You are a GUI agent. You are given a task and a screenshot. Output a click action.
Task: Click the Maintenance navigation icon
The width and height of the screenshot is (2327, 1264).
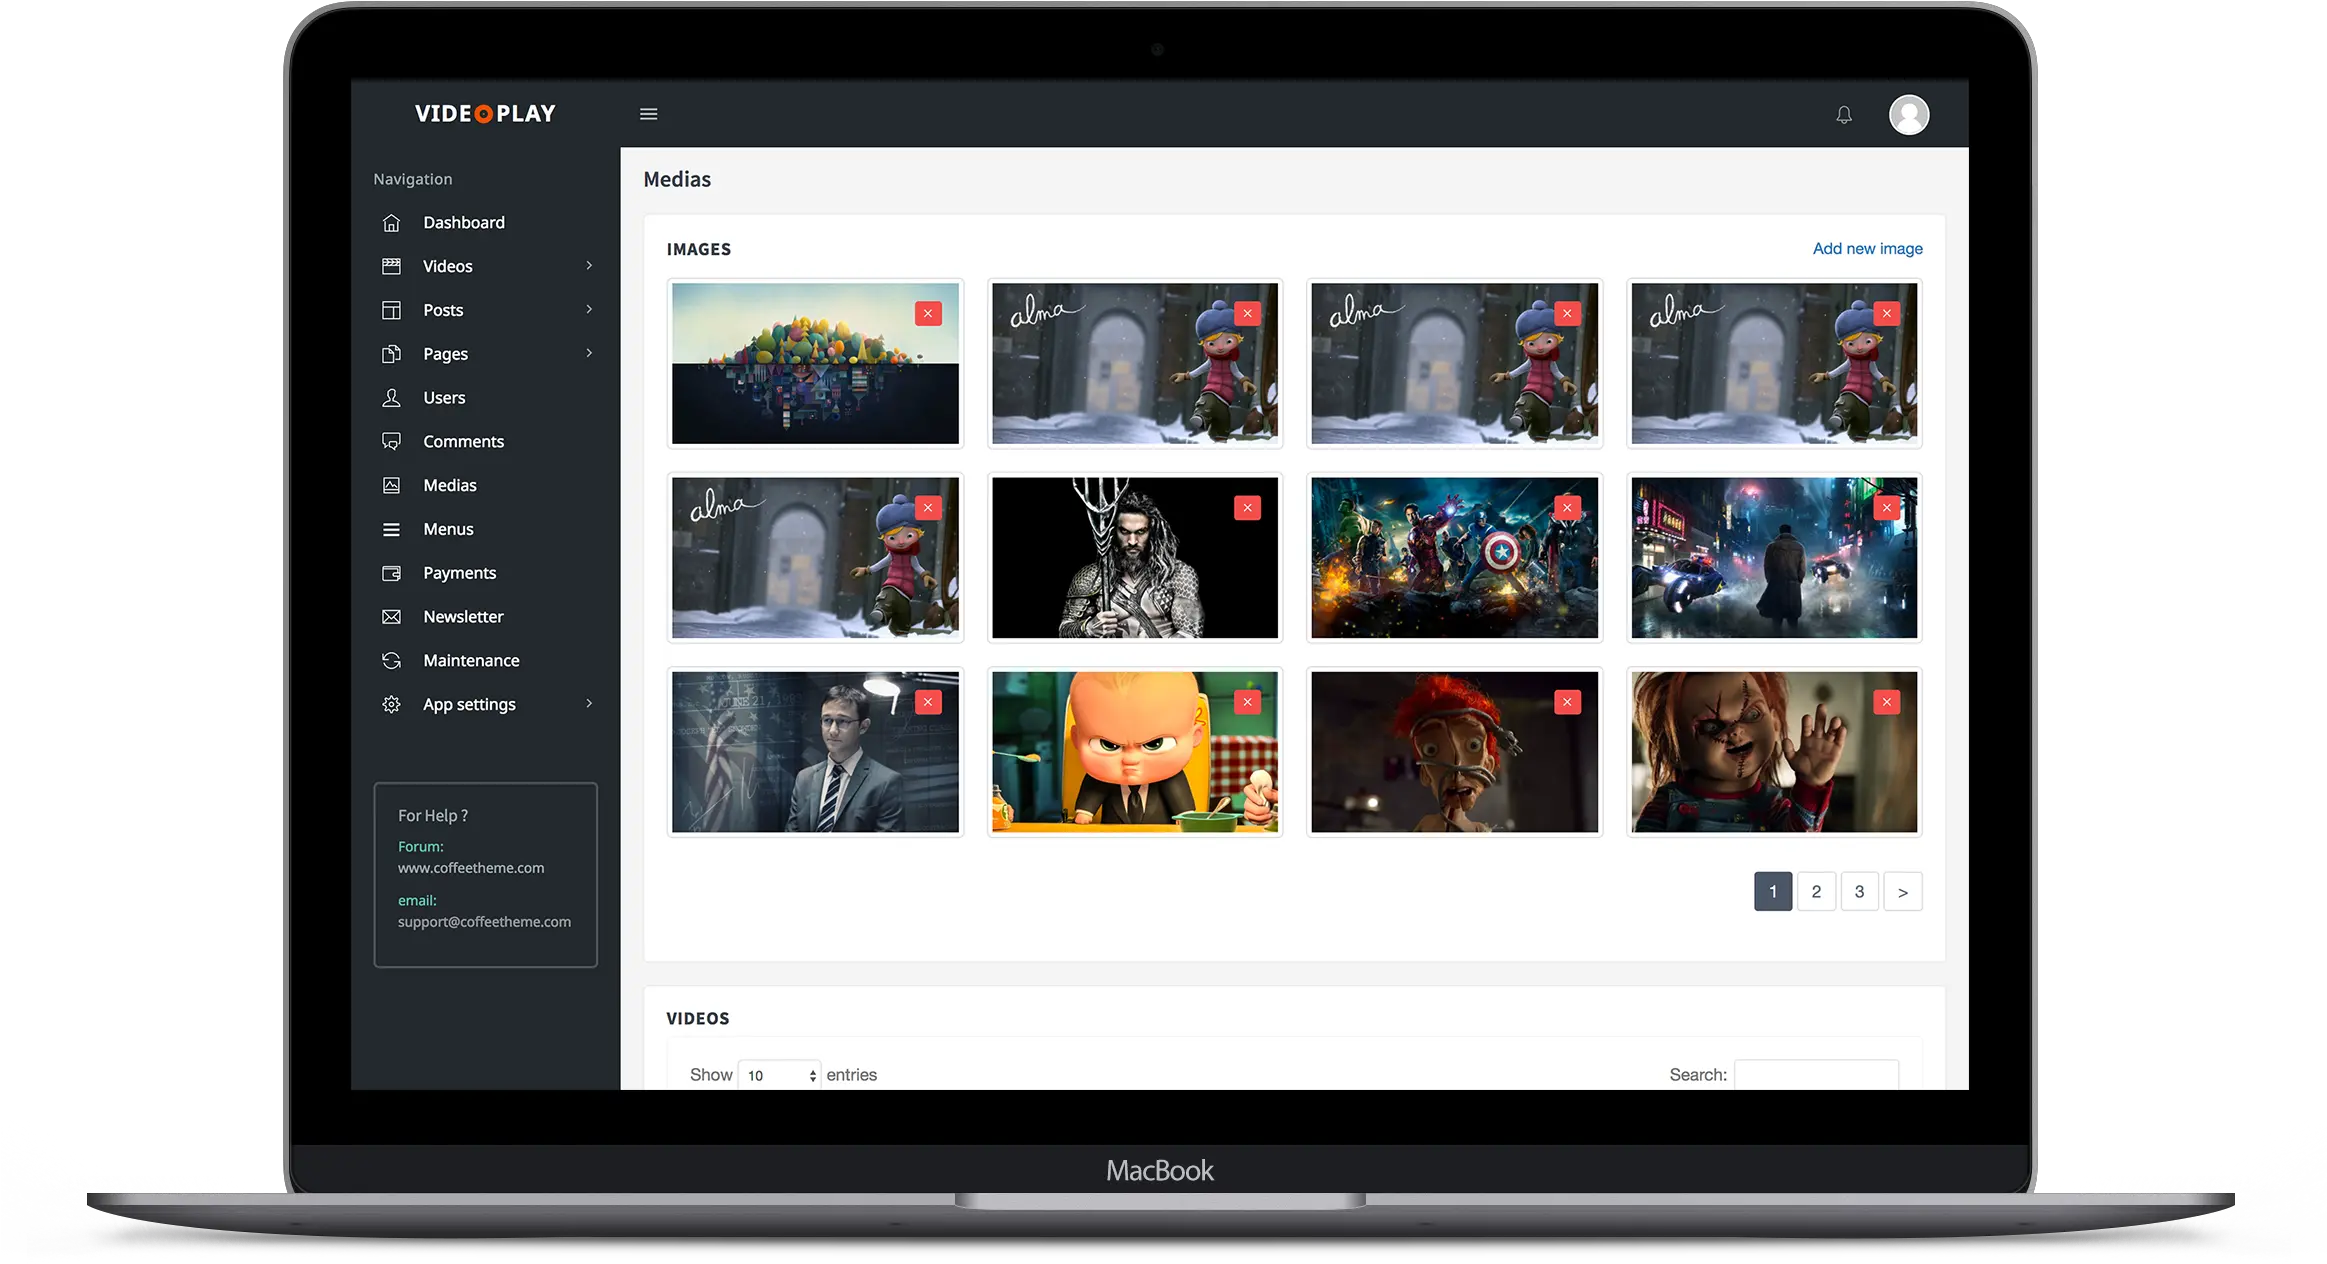(x=392, y=660)
